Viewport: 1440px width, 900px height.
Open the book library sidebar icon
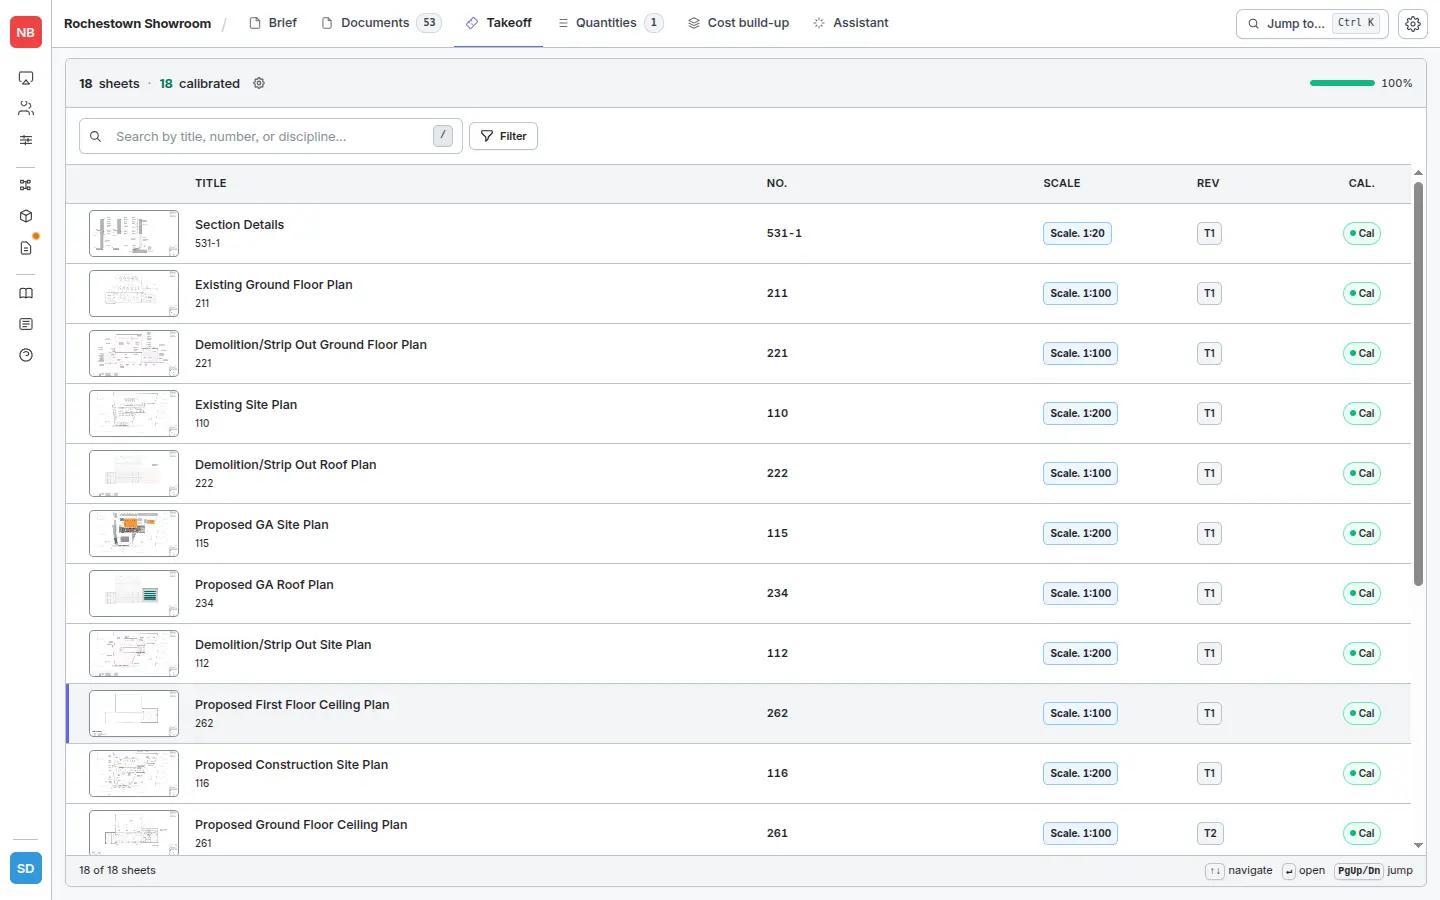tap(26, 293)
